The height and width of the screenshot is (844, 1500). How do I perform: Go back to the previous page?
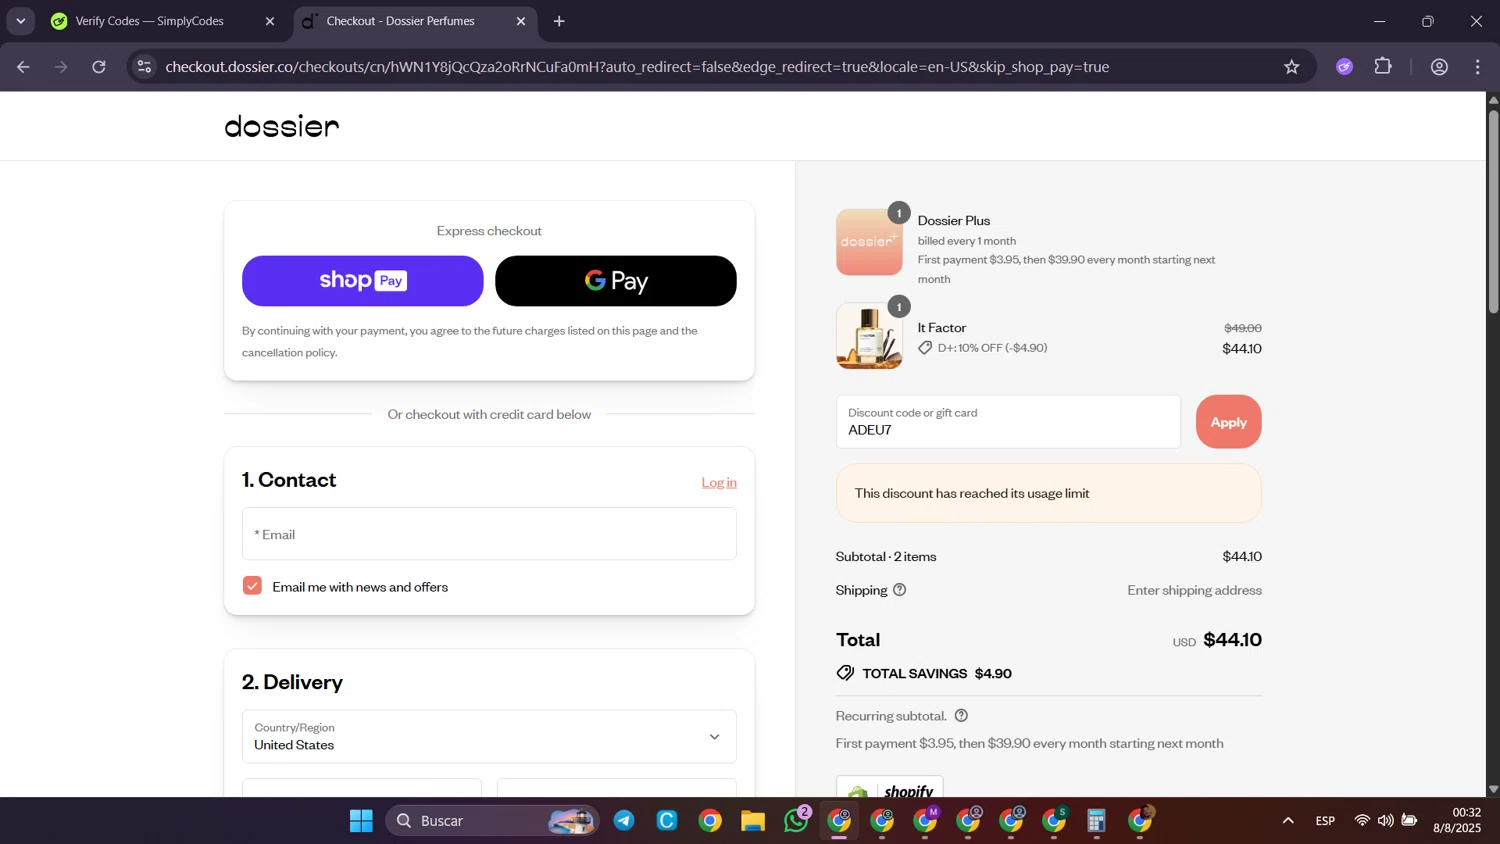23,67
